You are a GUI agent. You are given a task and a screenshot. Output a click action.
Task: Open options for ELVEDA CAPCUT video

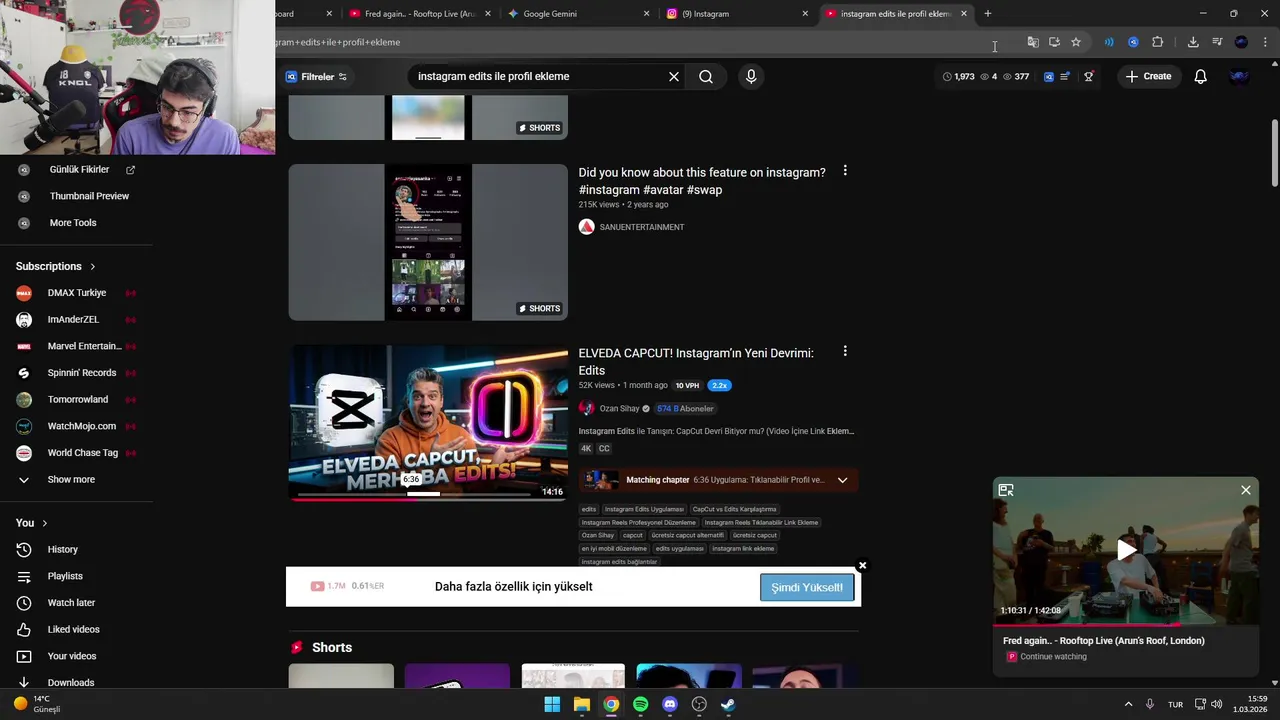[x=845, y=352]
